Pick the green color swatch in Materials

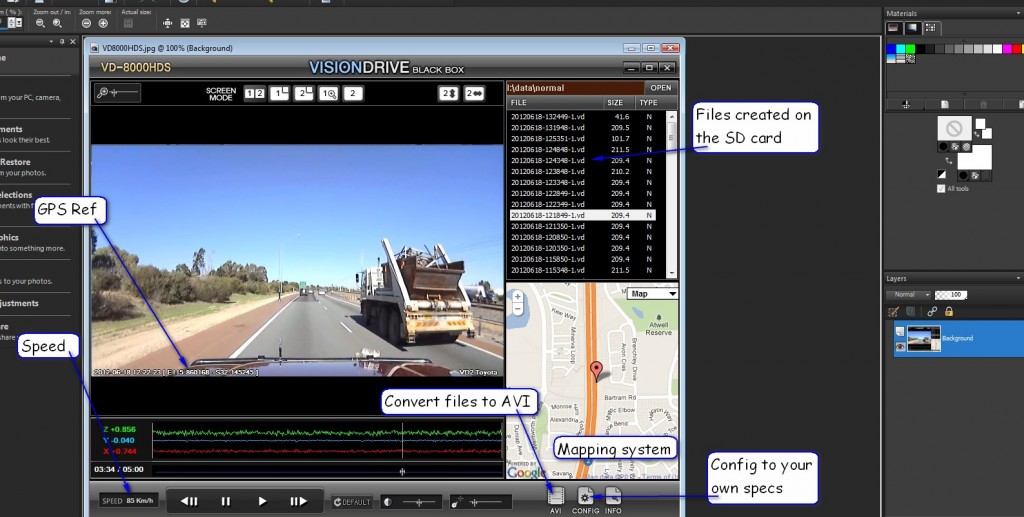(x=910, y=49)
